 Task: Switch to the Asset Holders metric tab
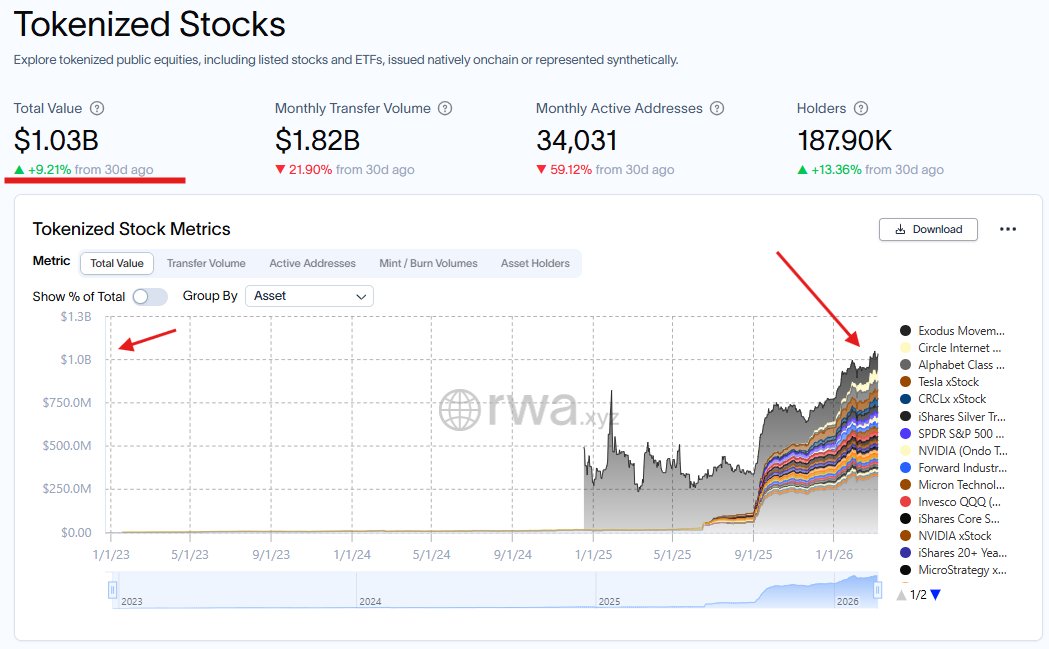[x=535, y=264]
